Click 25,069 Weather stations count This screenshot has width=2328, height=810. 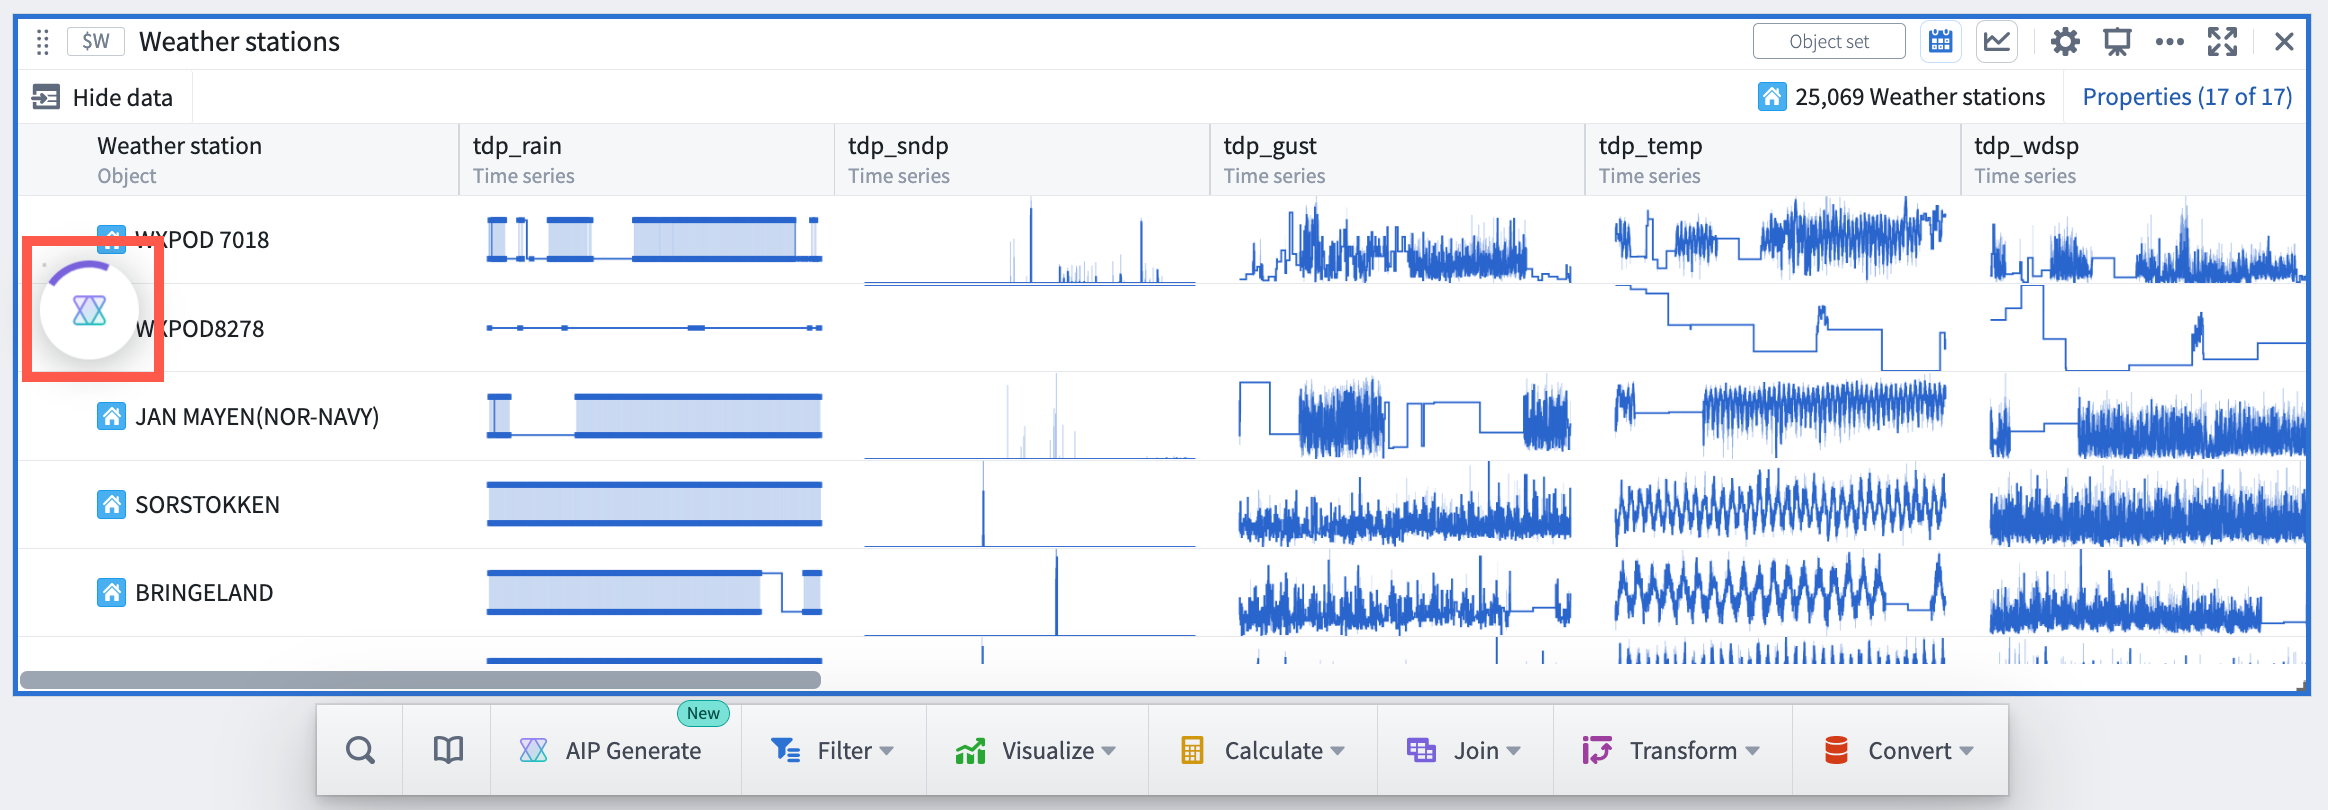[x=1919, y=97]
